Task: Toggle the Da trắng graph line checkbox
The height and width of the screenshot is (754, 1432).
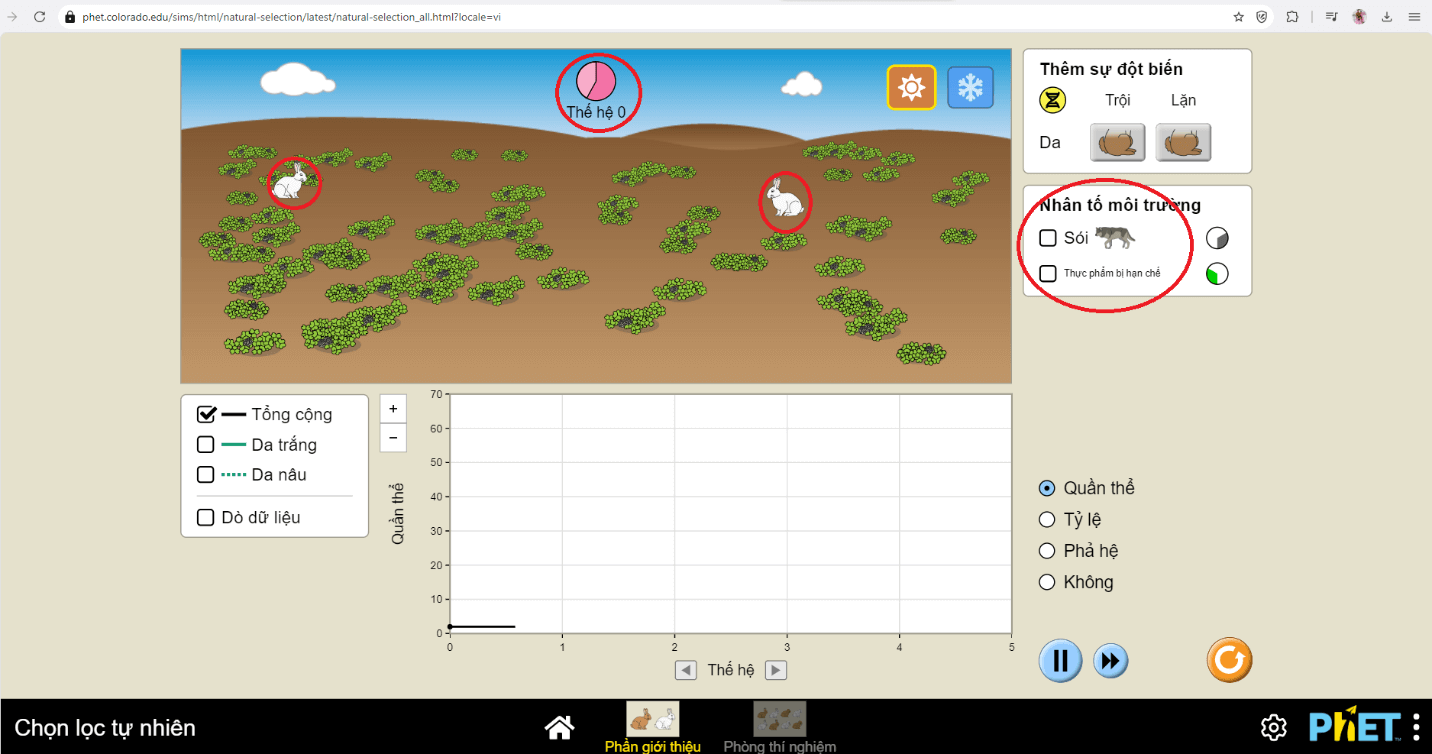Action: tap(206, 445)
